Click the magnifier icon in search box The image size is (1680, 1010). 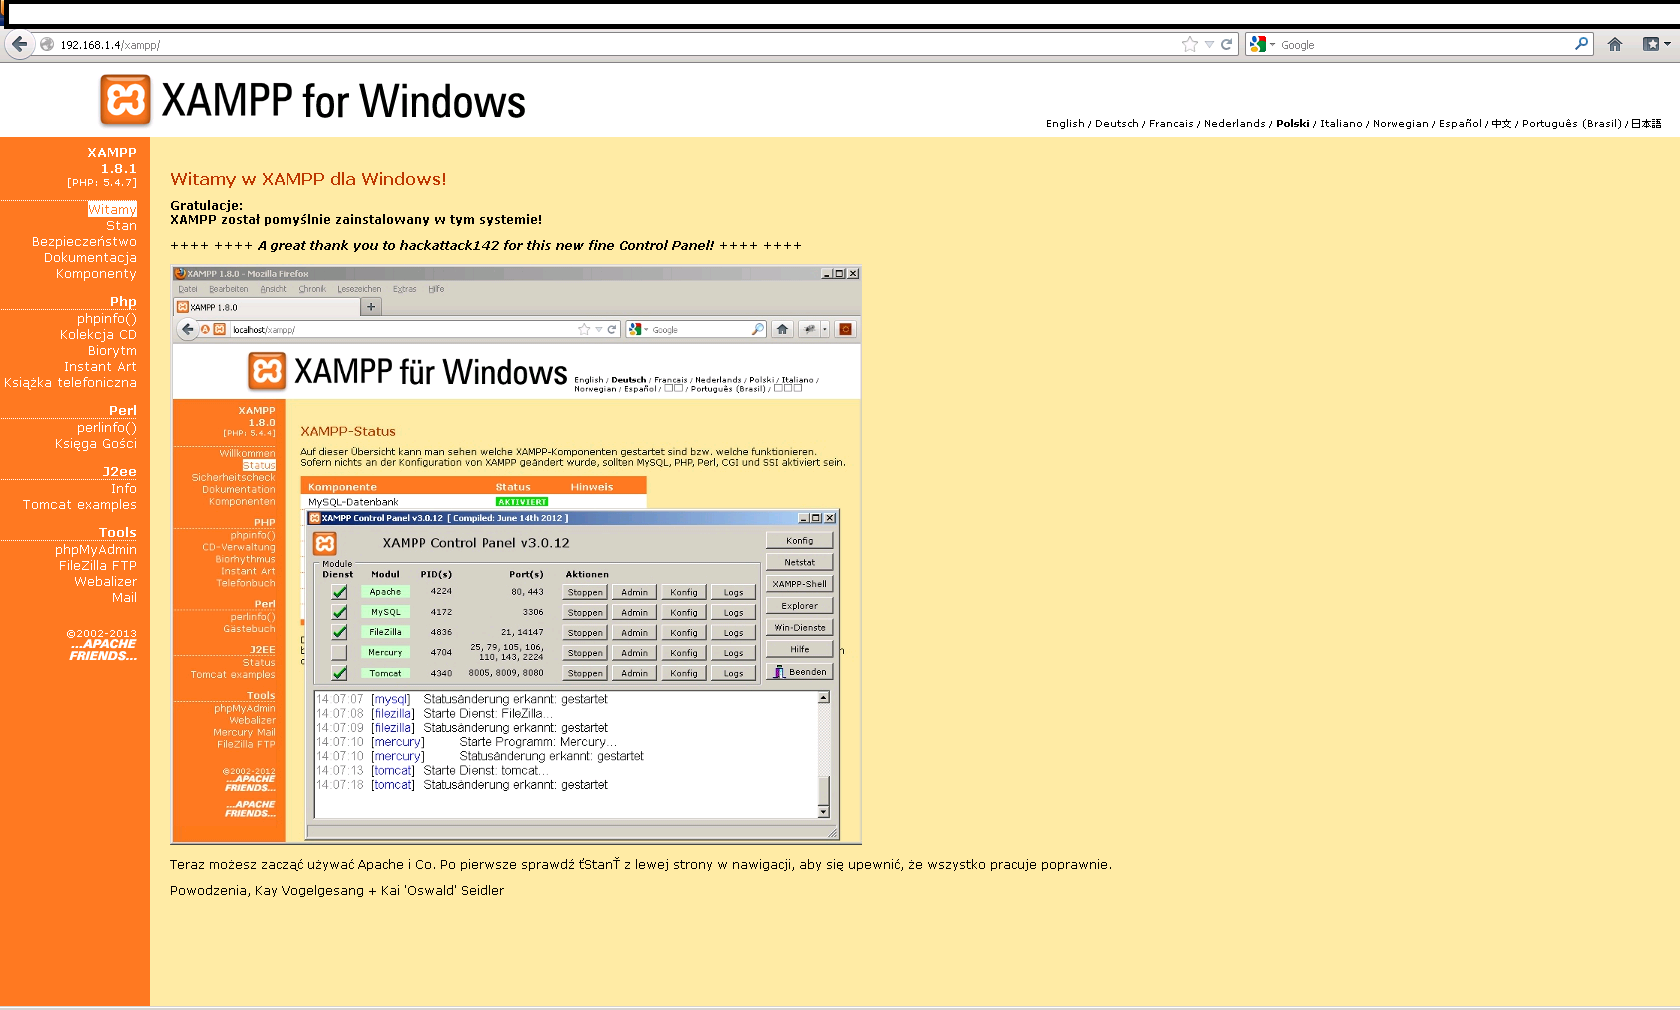pos(1581,44)
